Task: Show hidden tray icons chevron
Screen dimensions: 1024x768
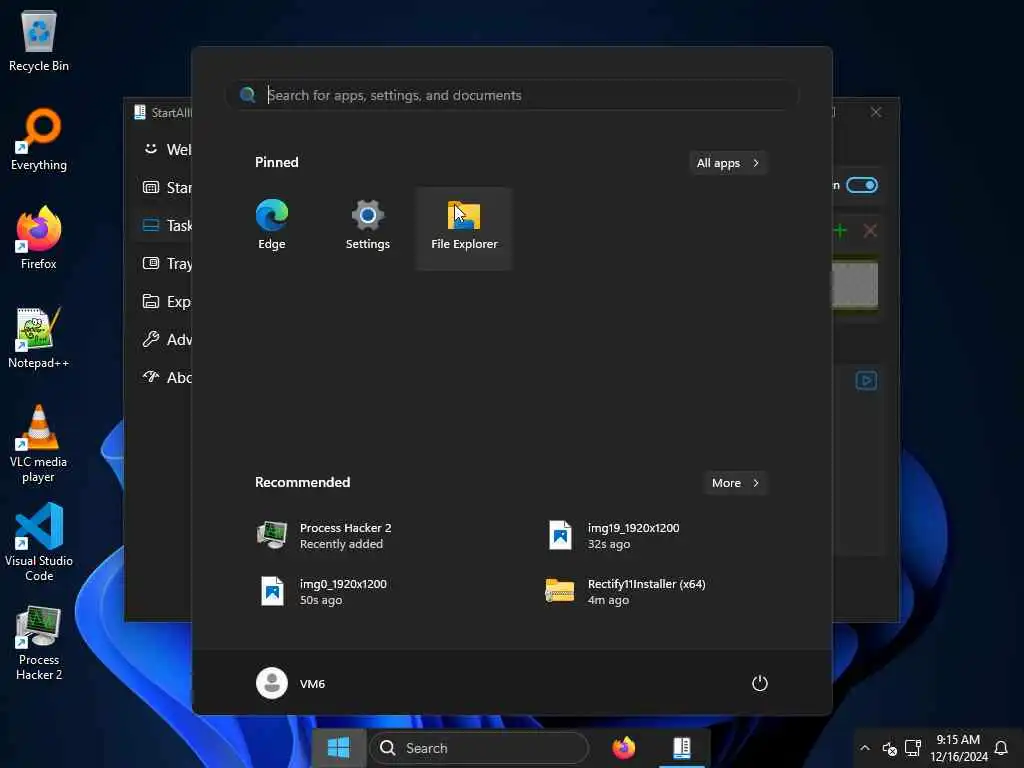Action: pos(865,748)
